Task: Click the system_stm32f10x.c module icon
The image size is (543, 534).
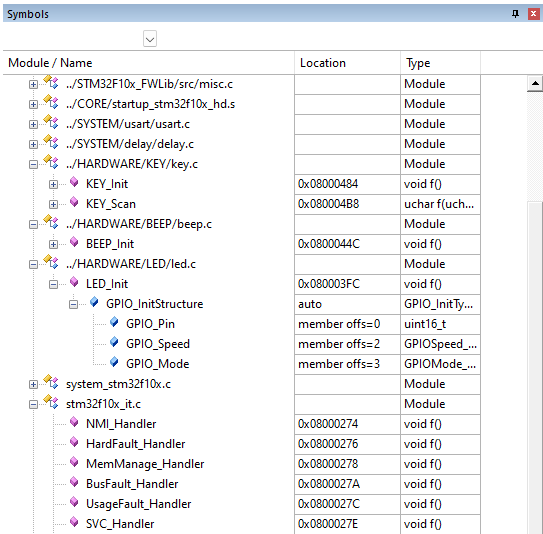Action: click(x=51, y=382)
